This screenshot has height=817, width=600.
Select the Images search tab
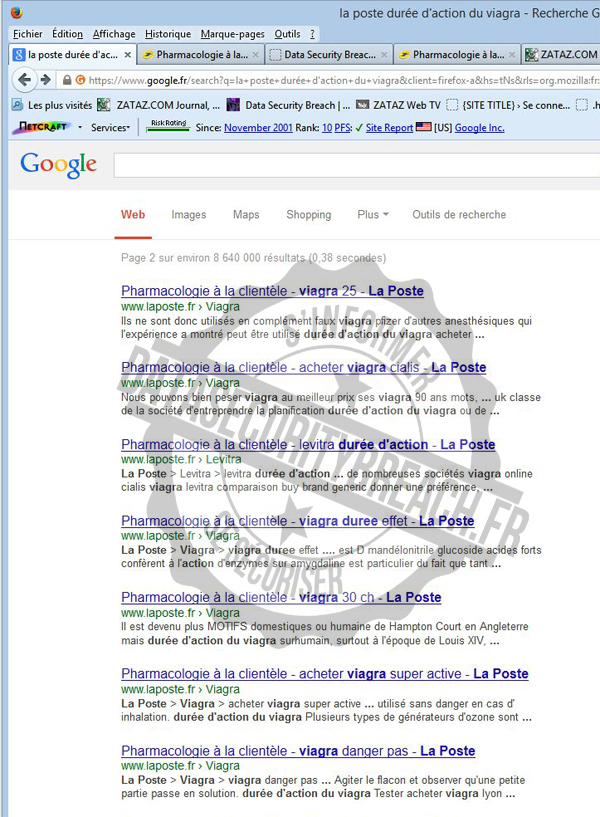click(x=189, y=215)
